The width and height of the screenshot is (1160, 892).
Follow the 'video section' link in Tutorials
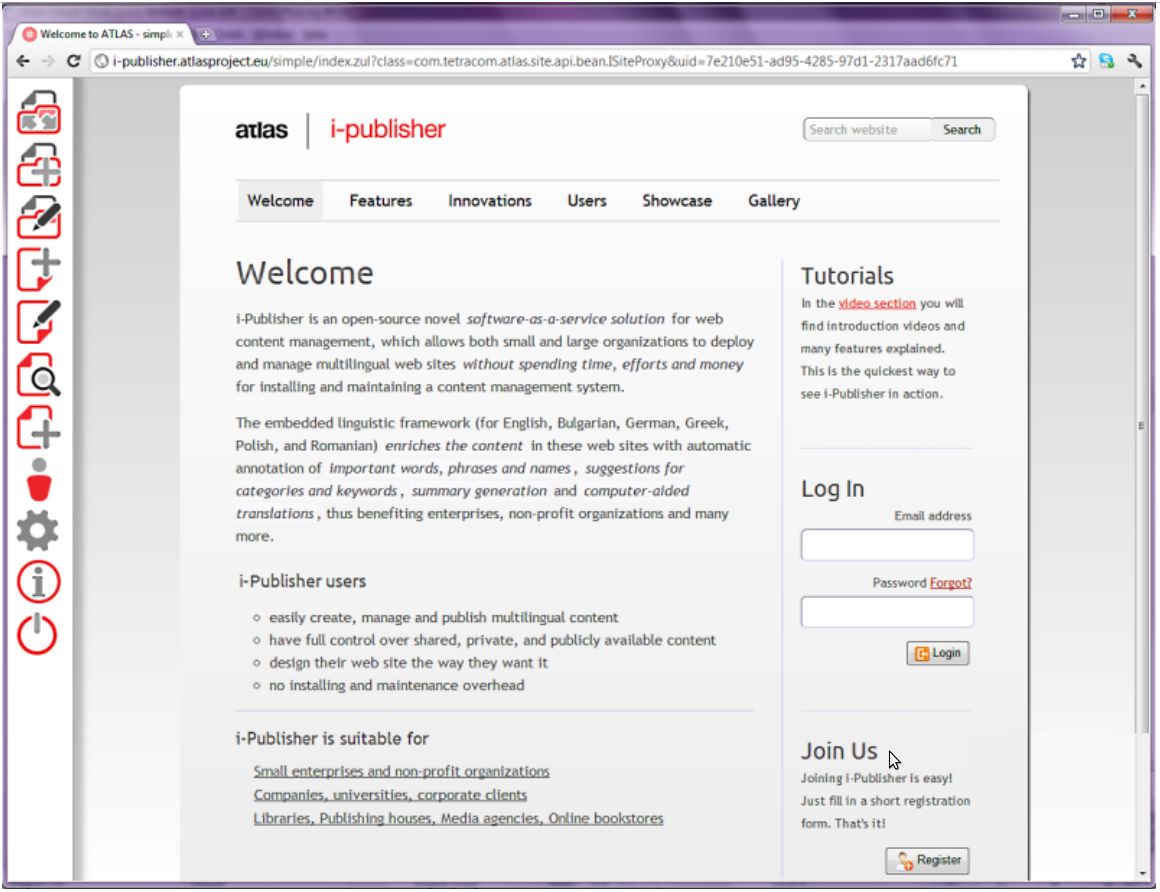pos(877,303)
